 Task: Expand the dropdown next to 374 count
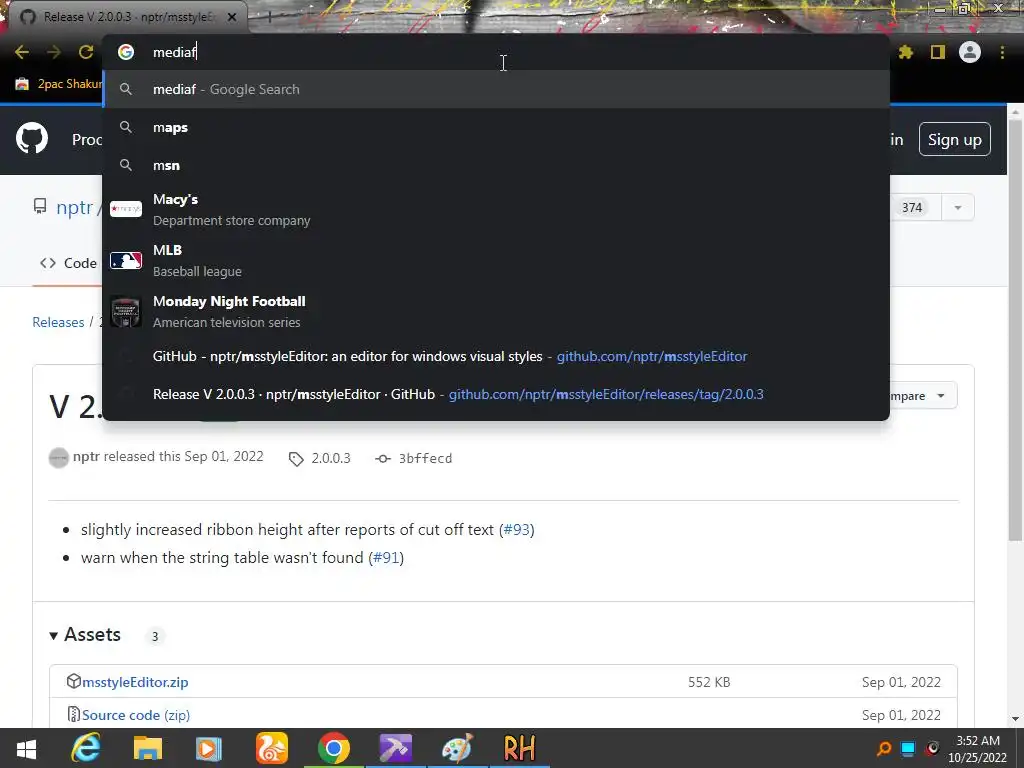957,208
